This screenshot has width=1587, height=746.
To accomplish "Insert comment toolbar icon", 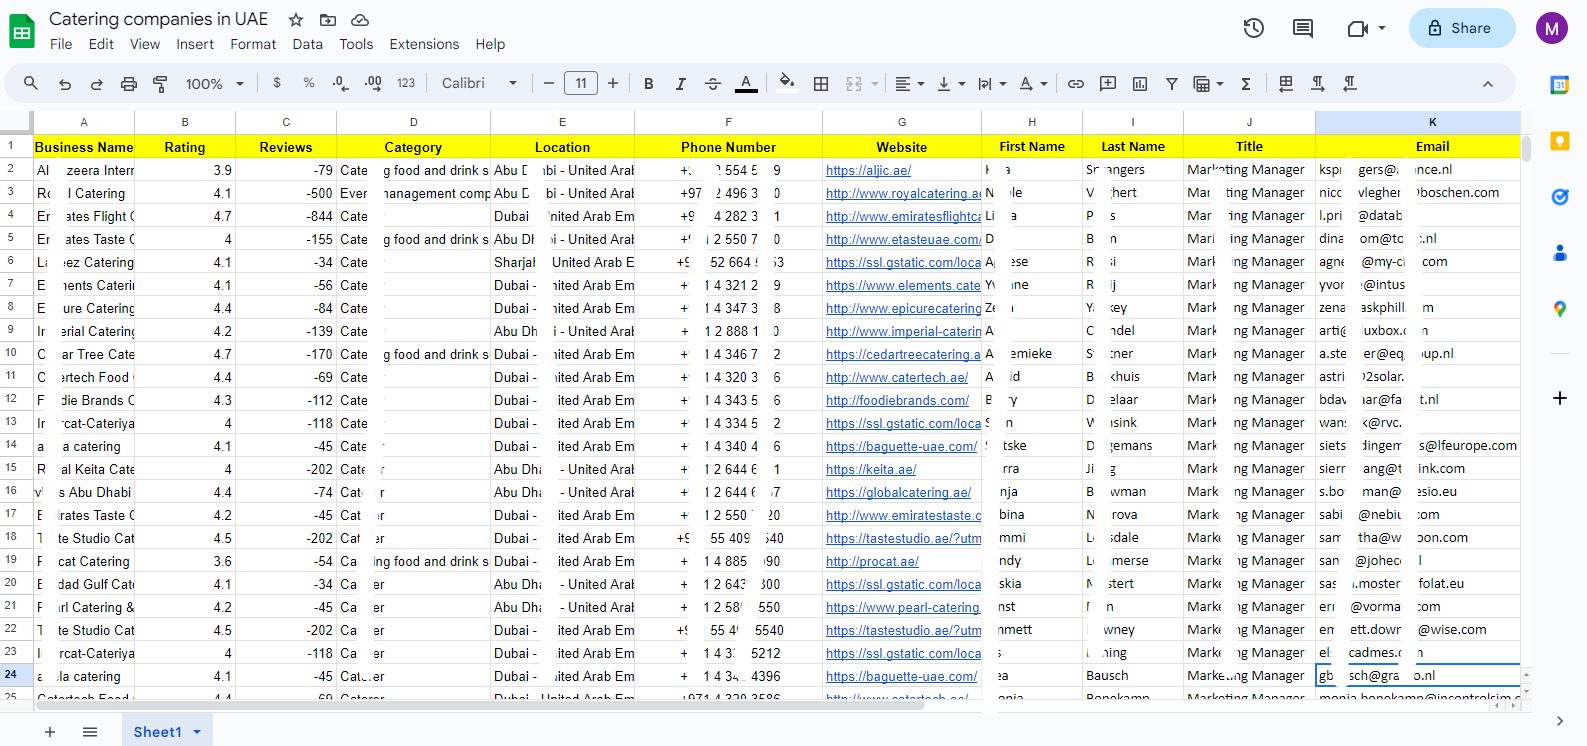I will coord(1108,84).
